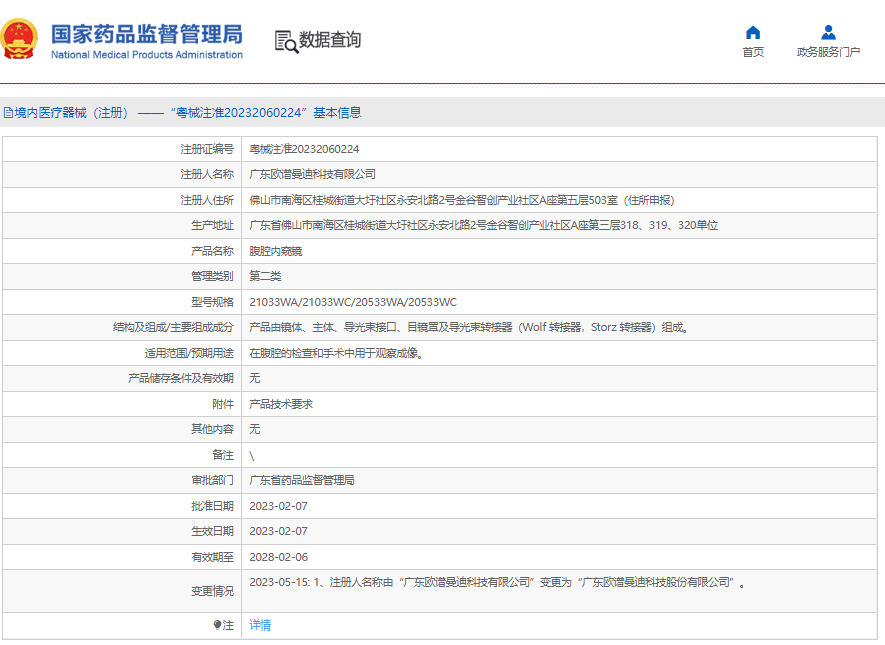Click the 注册人住所 address value
The width and height of the screenshot is (885, 645).
pyautogui.click(x=462, y=200)
